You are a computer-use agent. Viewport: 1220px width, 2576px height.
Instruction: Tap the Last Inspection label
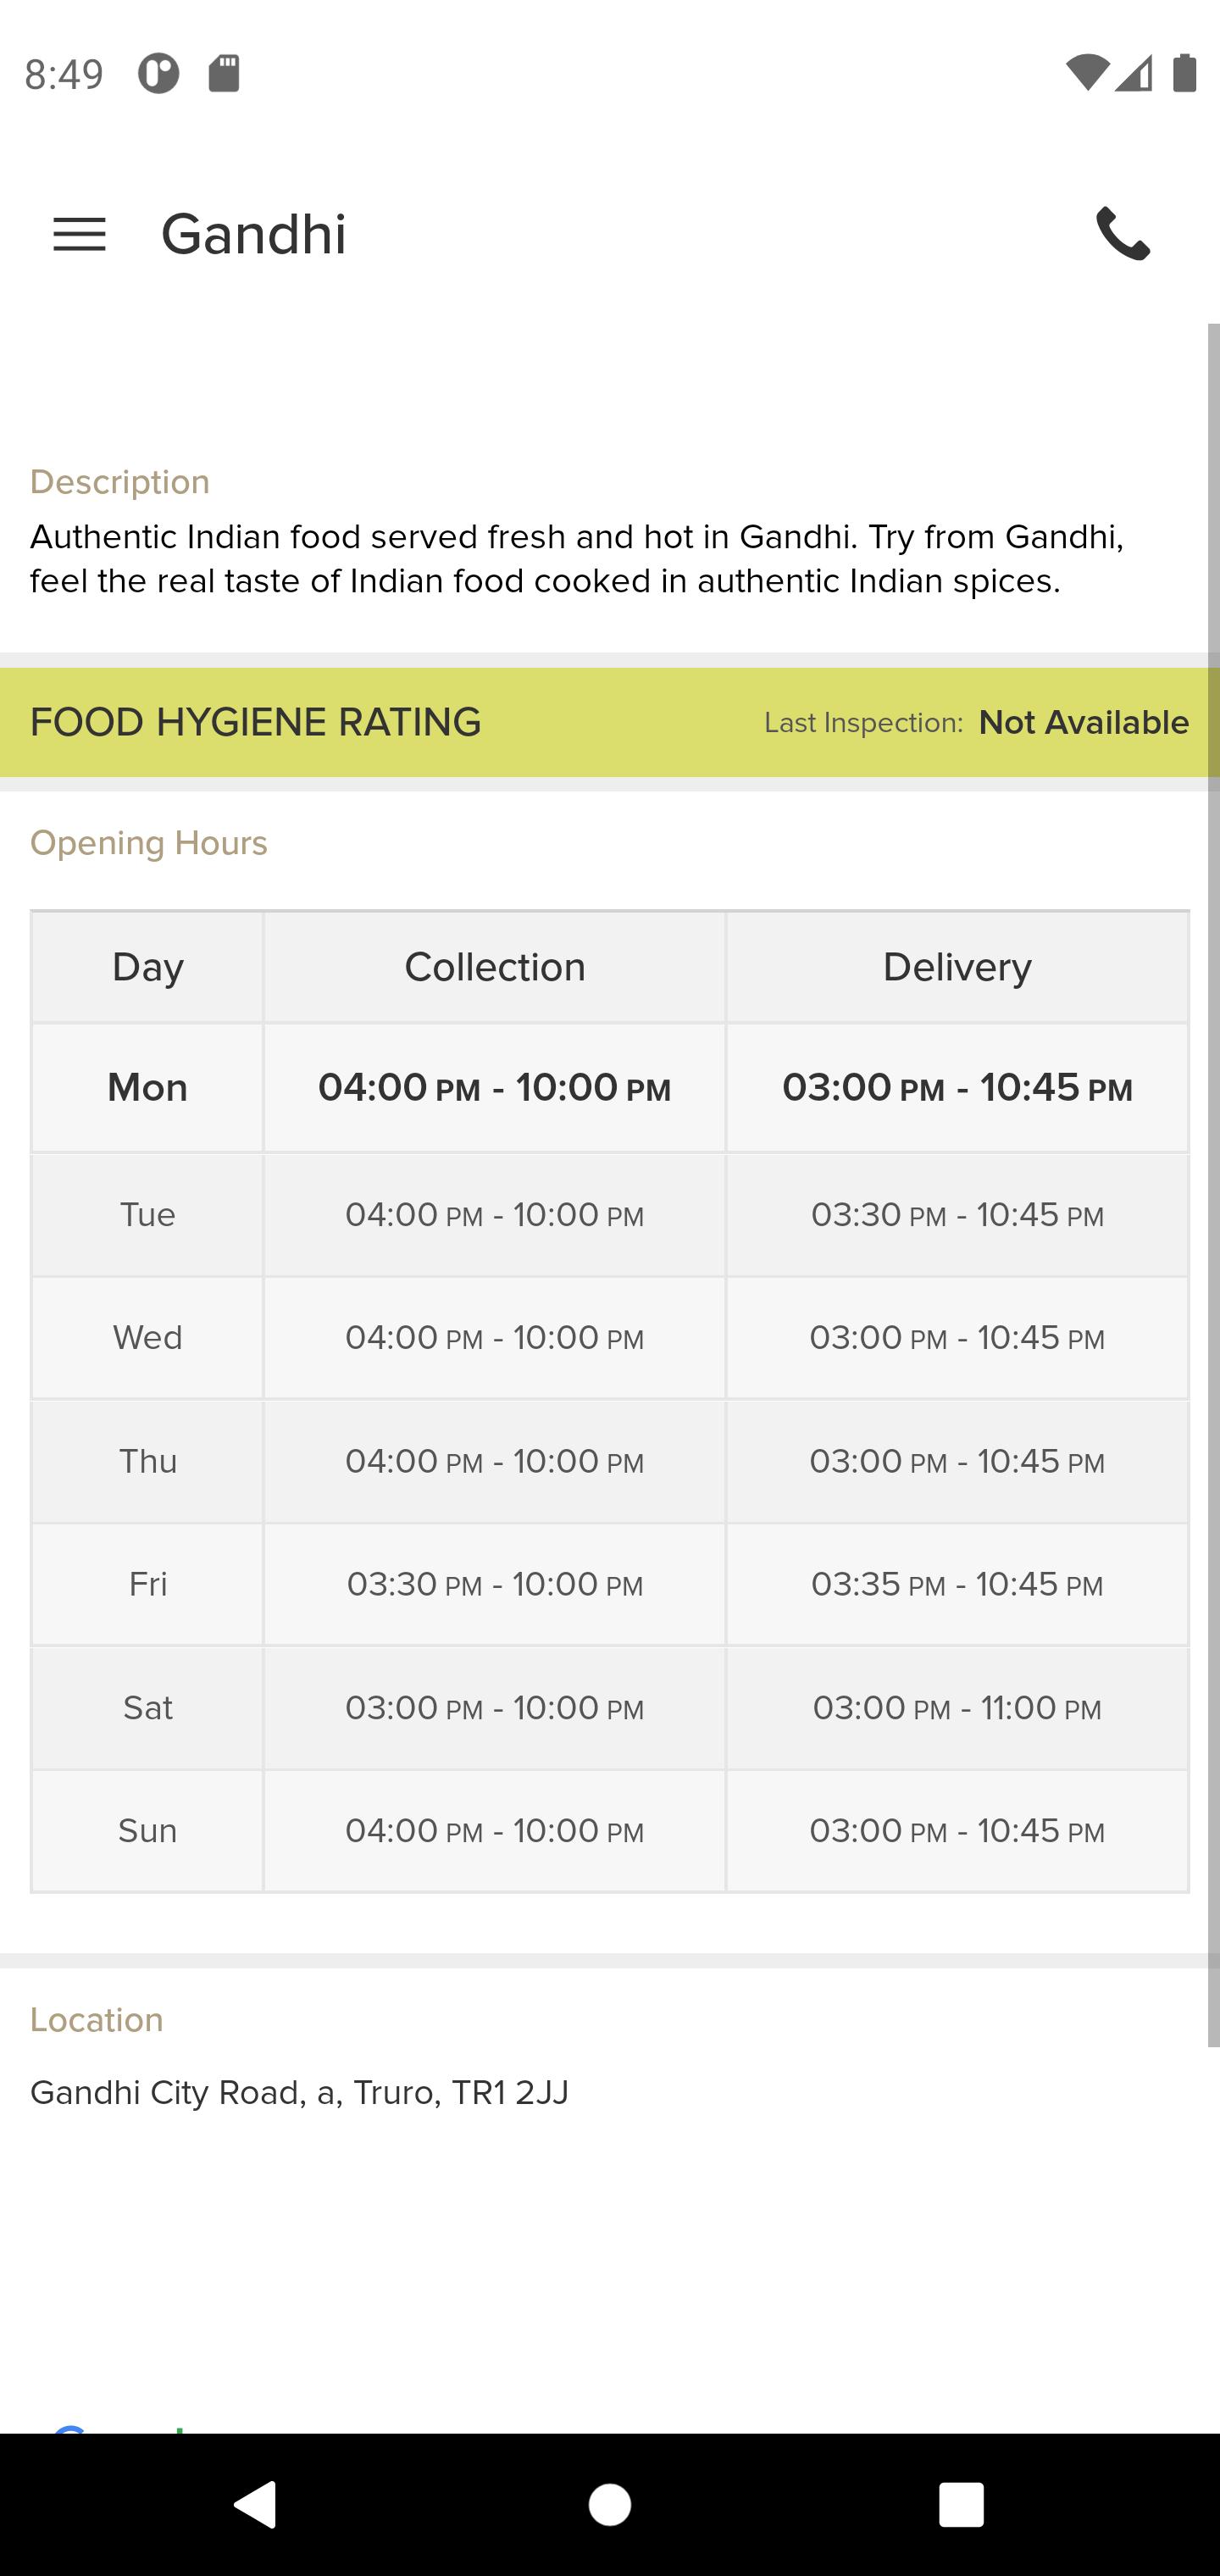click(x=864, y=723)
